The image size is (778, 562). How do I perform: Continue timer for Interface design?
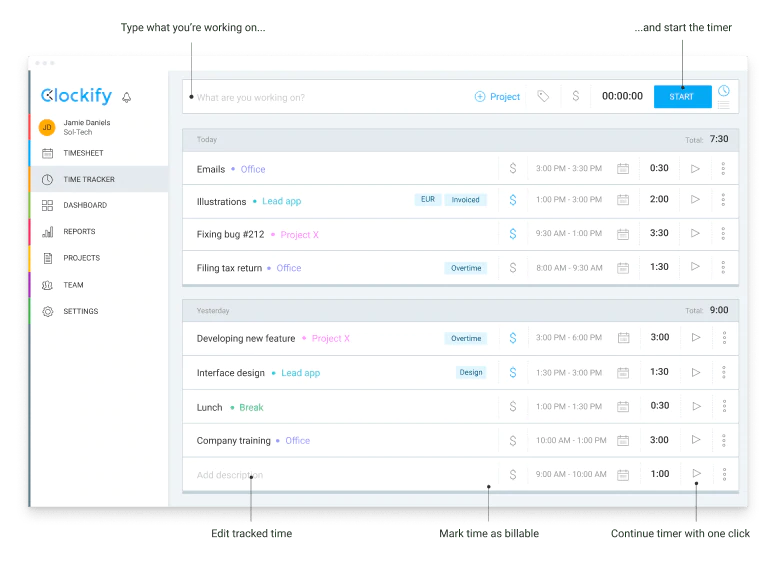click(696, 373)
